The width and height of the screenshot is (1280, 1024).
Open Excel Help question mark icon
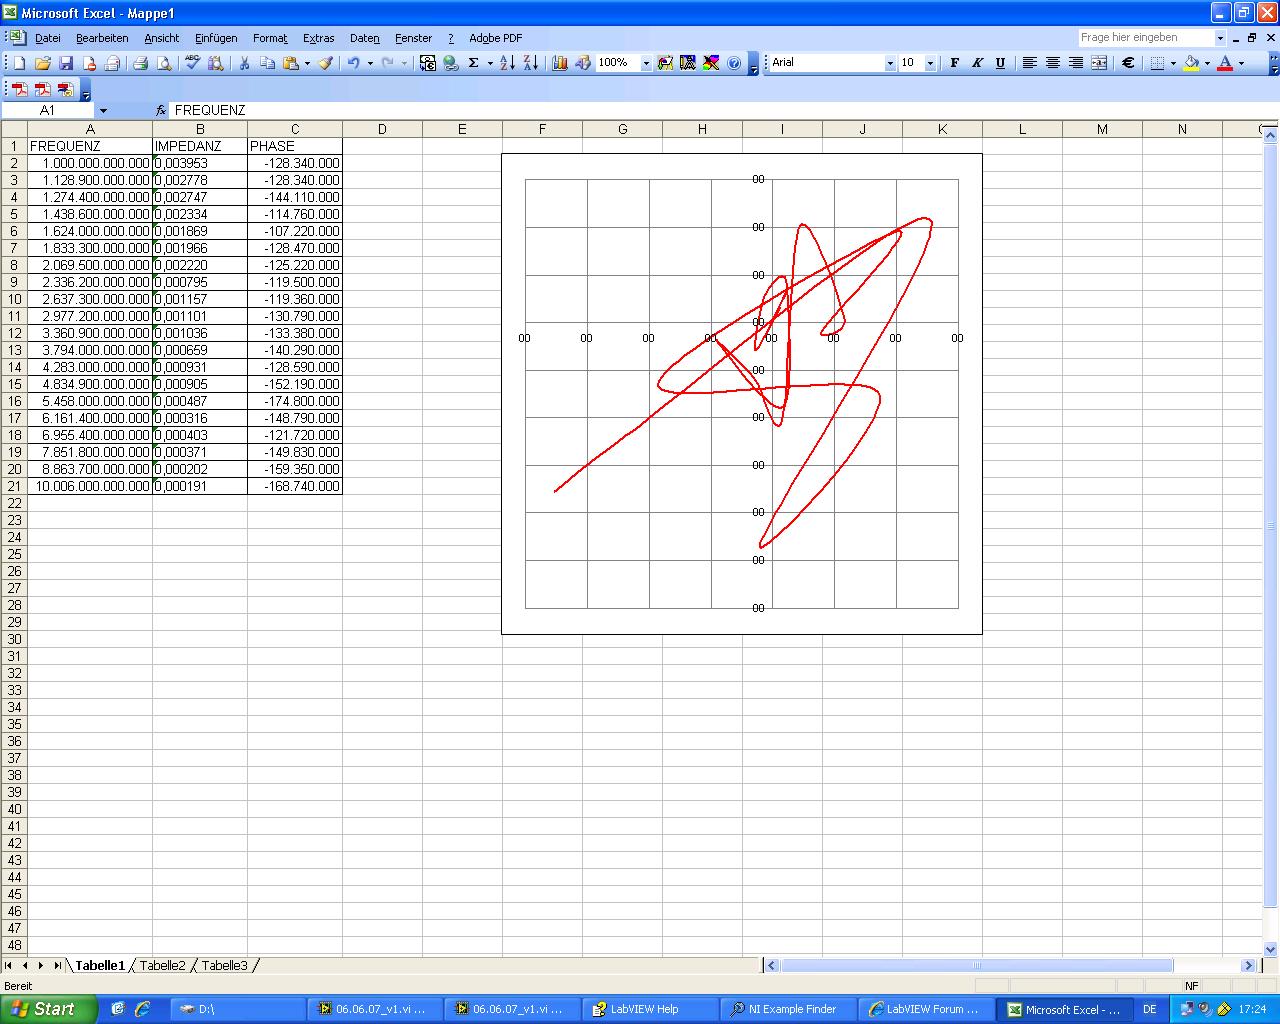[735, 63]
